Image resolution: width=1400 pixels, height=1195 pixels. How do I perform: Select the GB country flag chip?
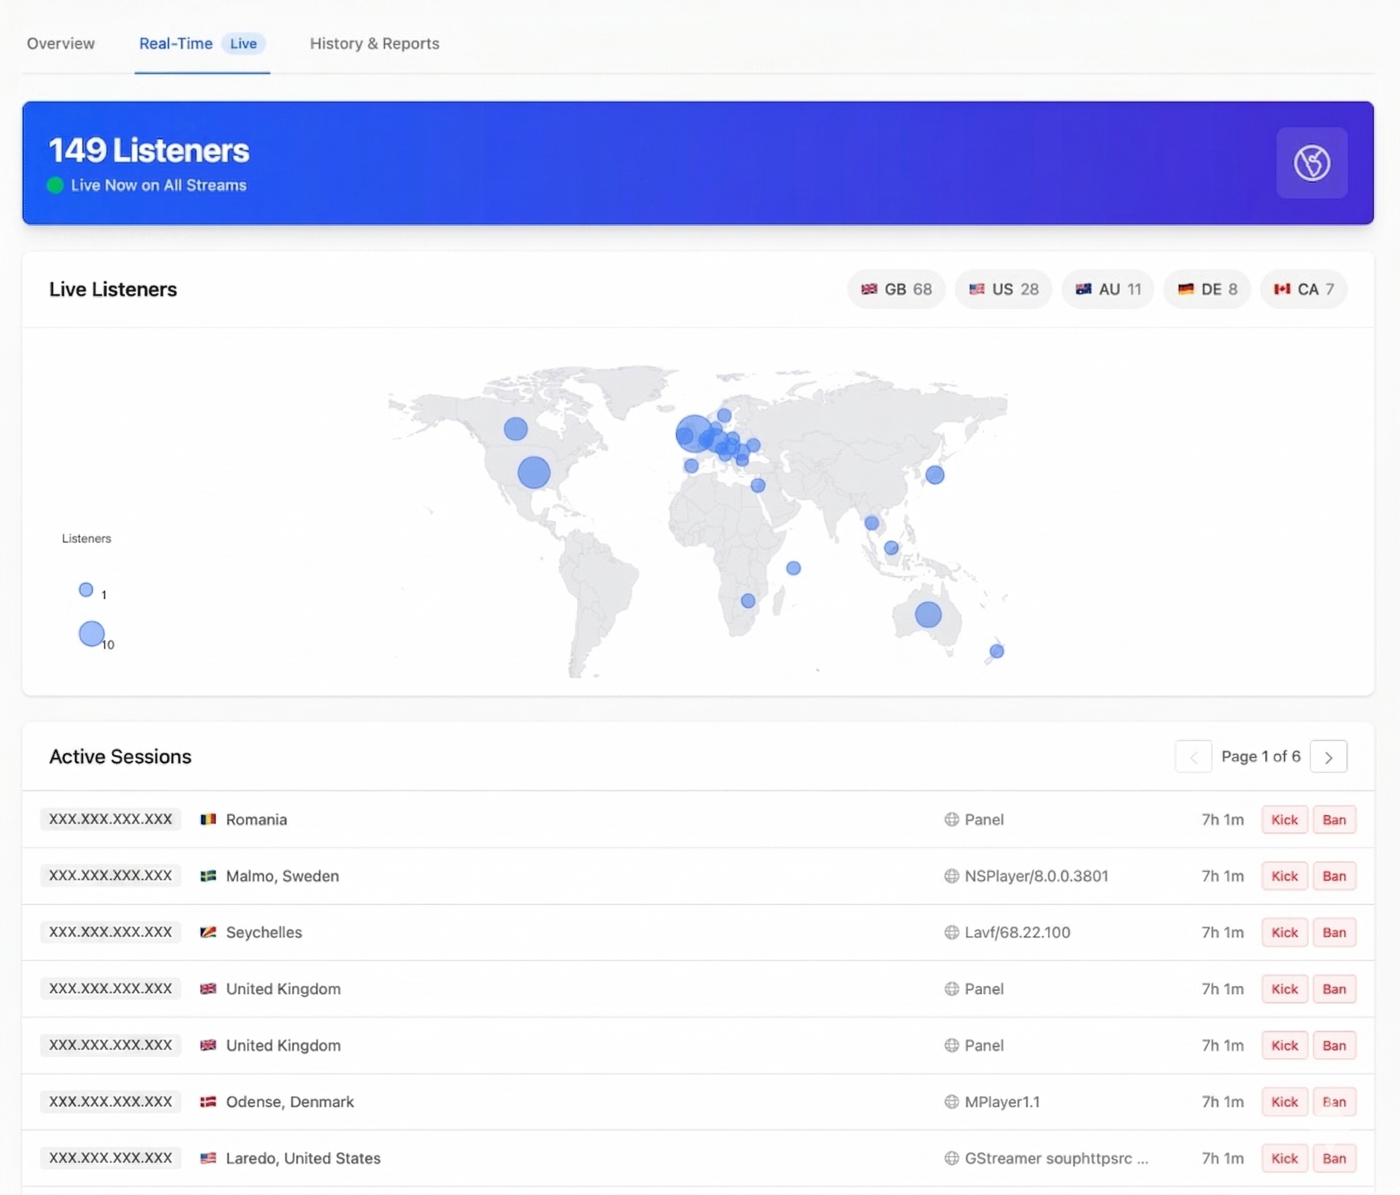[896, 289]
